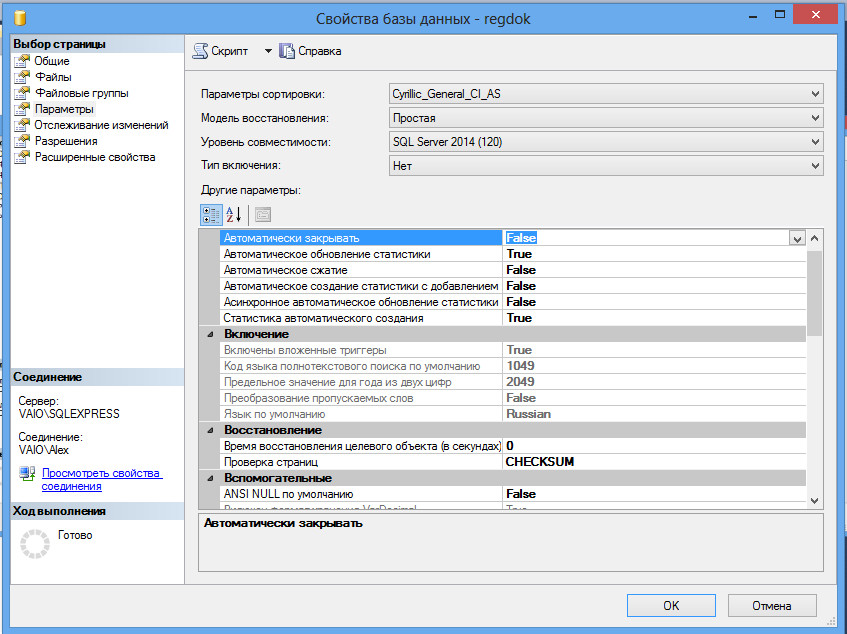Open the Уровень совместимости dropdown
This screenshot has height=634, width=847.
[x=814, y=142]
